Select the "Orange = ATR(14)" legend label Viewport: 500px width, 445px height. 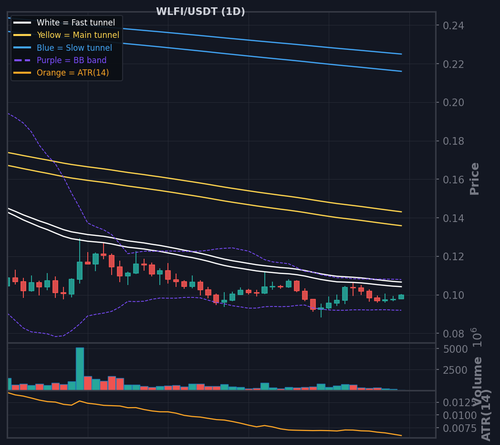coord(73,73)
